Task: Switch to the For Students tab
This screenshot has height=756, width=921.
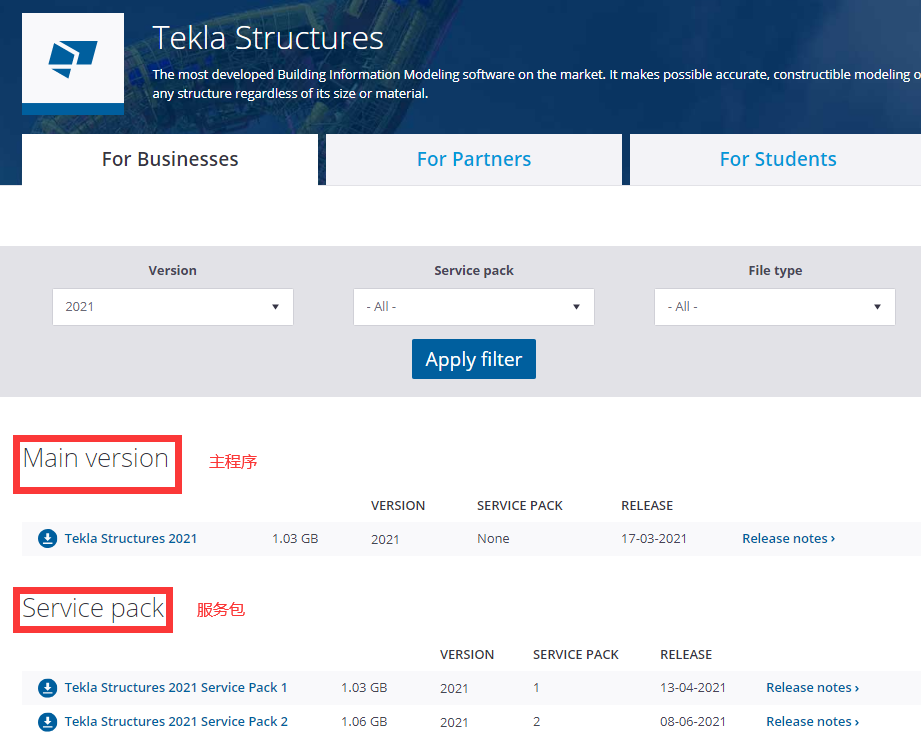Action: [778, 158]
